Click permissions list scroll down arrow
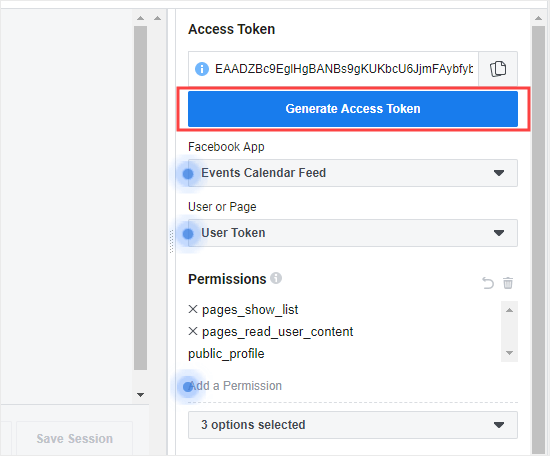 (x=510, y=353)
